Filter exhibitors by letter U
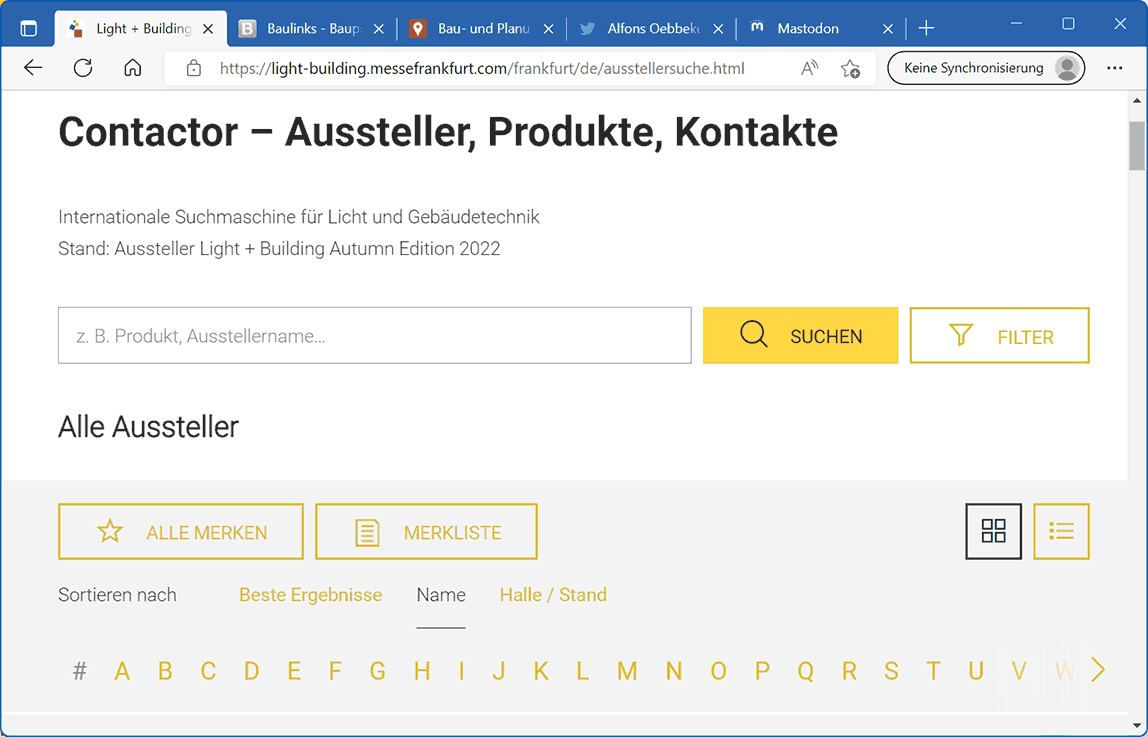 click(x=976, y=670)
